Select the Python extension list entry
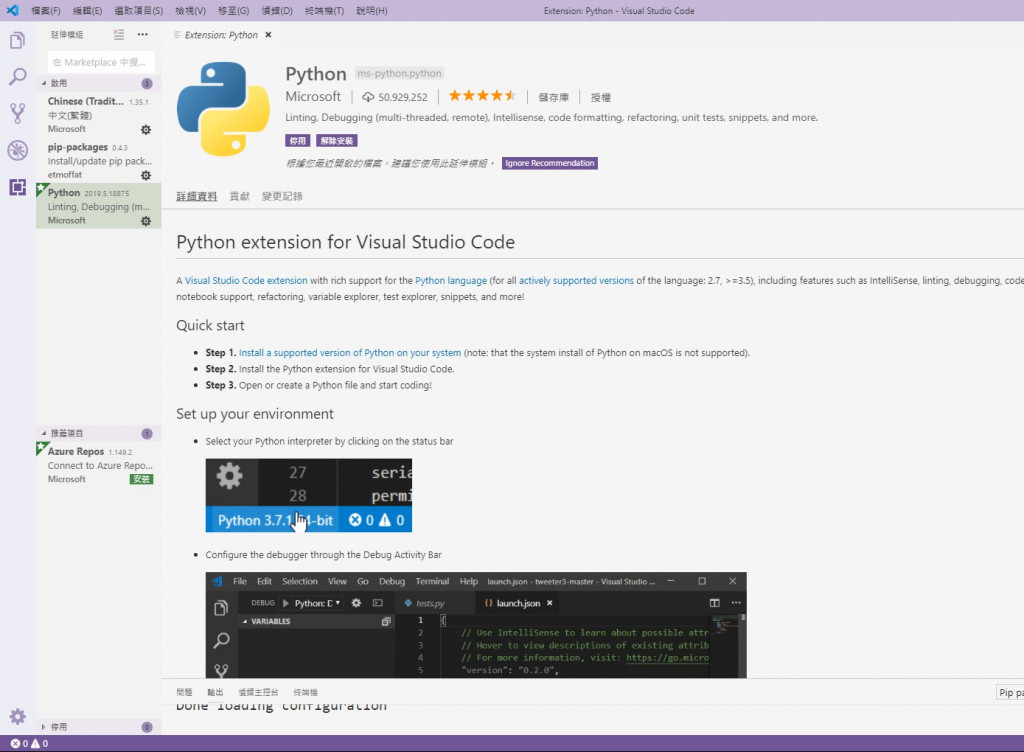Viewport: 1024px width, 752px height. [x=99, y=206]
